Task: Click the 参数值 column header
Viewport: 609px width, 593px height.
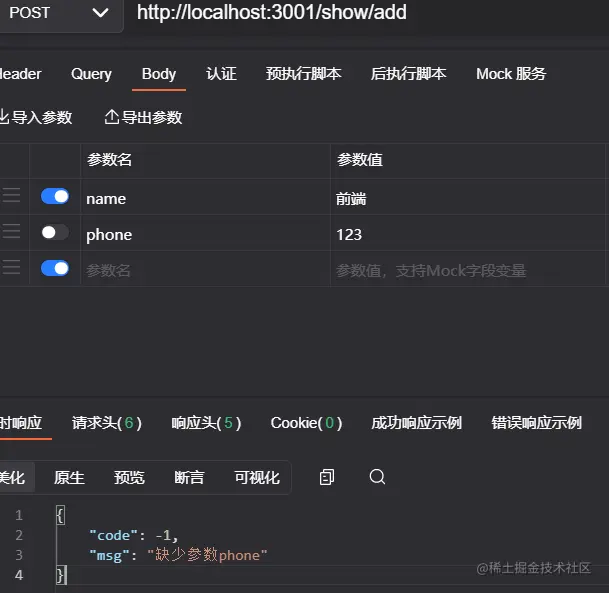Action: 360,160
